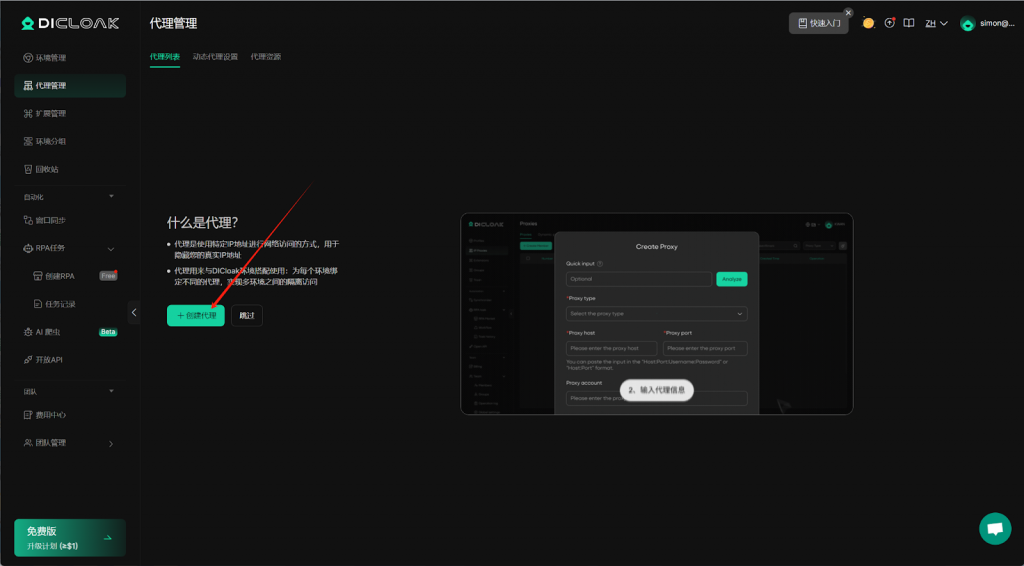The width and height of the screenshot is (1024, 566).
Task: Open 扩展管理 in the sidebar
Action: point(51,114)
